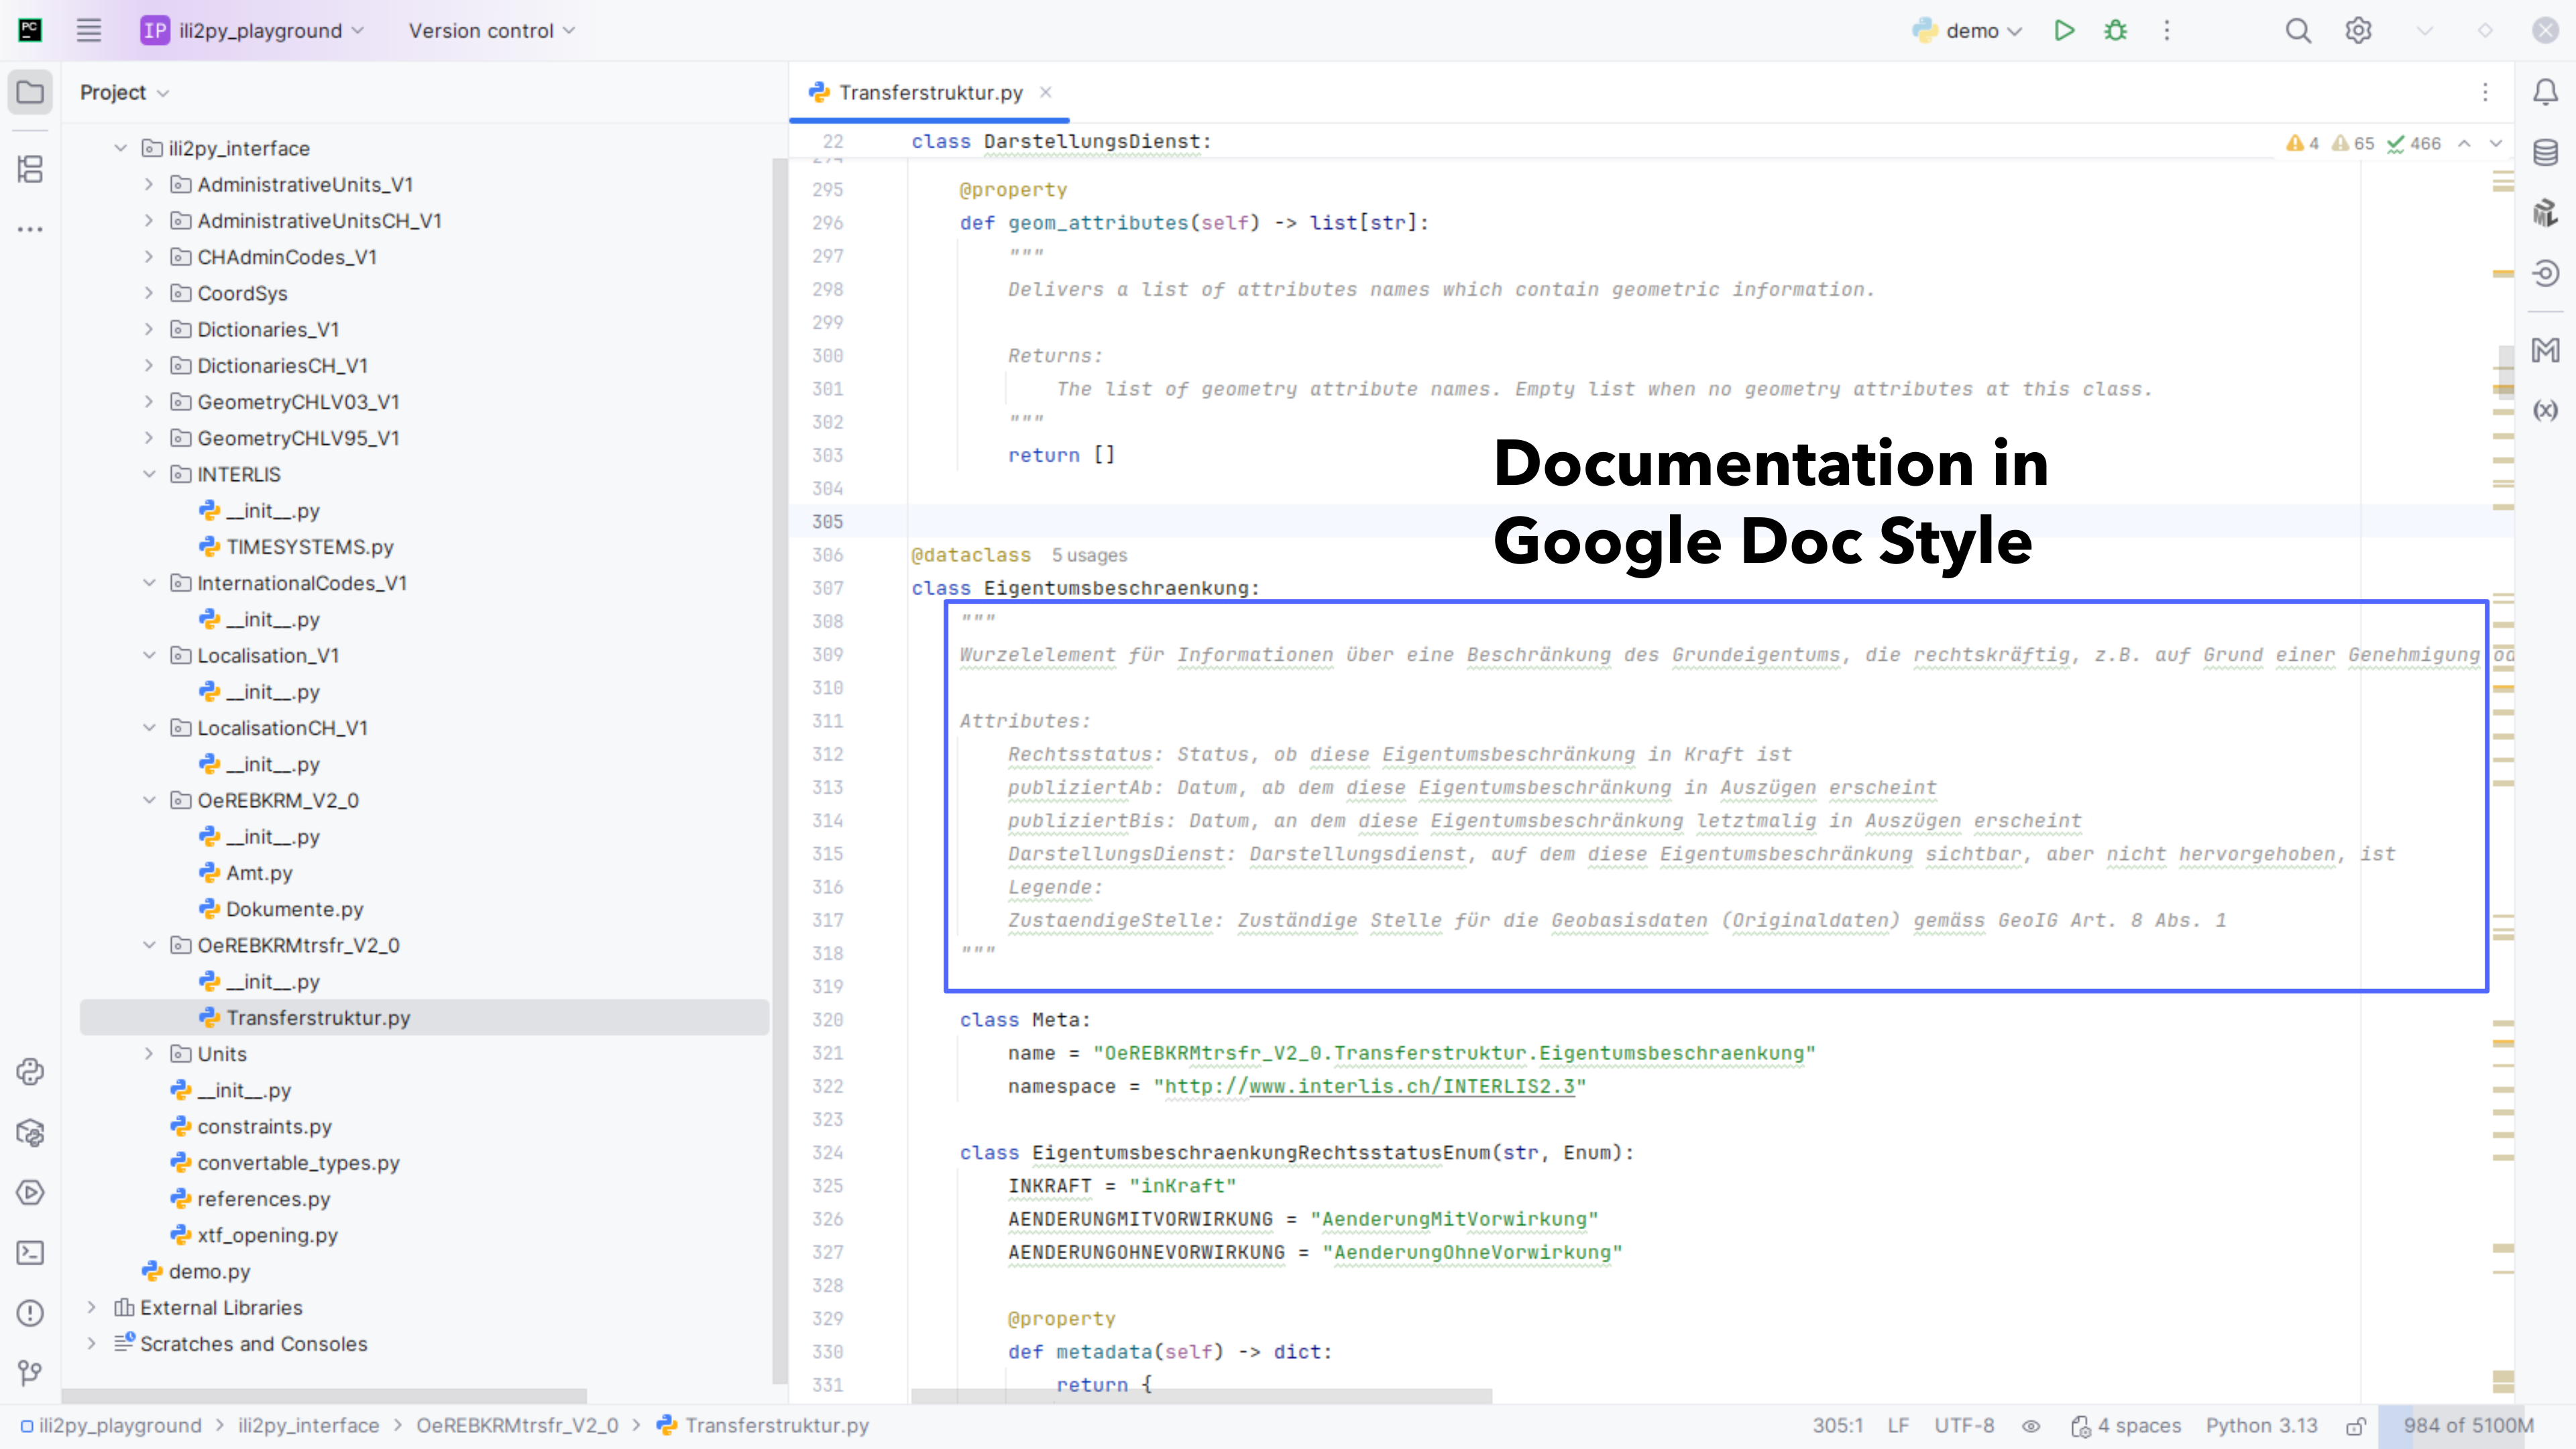Open the Notifications bell

(x=2545, y=92)
